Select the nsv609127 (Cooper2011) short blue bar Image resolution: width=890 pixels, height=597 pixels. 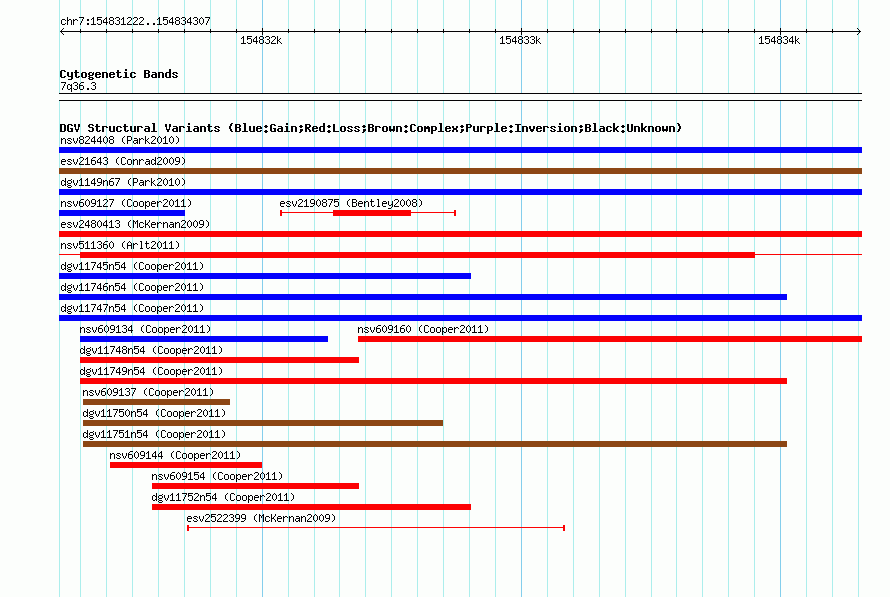[122, 213]
